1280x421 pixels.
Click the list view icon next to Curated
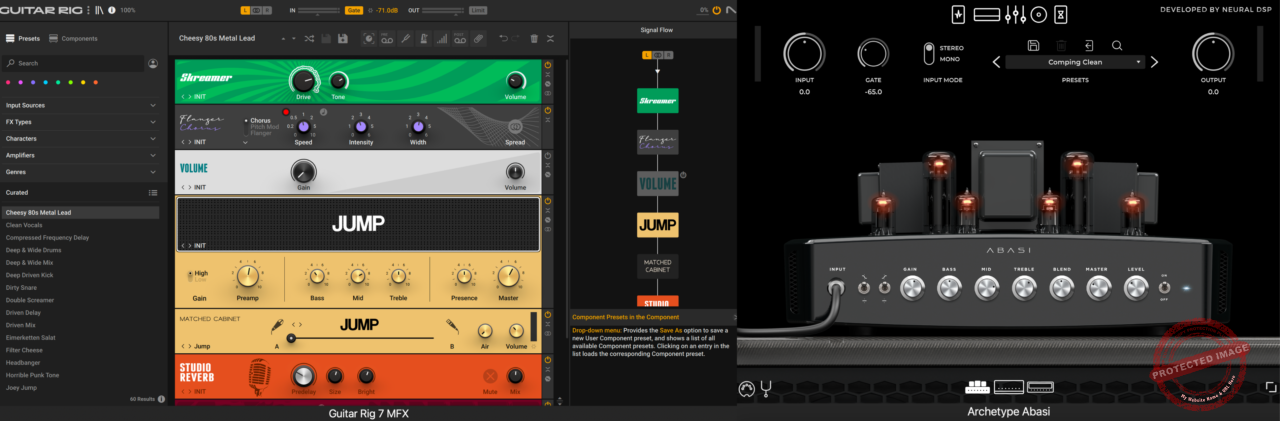153,192
